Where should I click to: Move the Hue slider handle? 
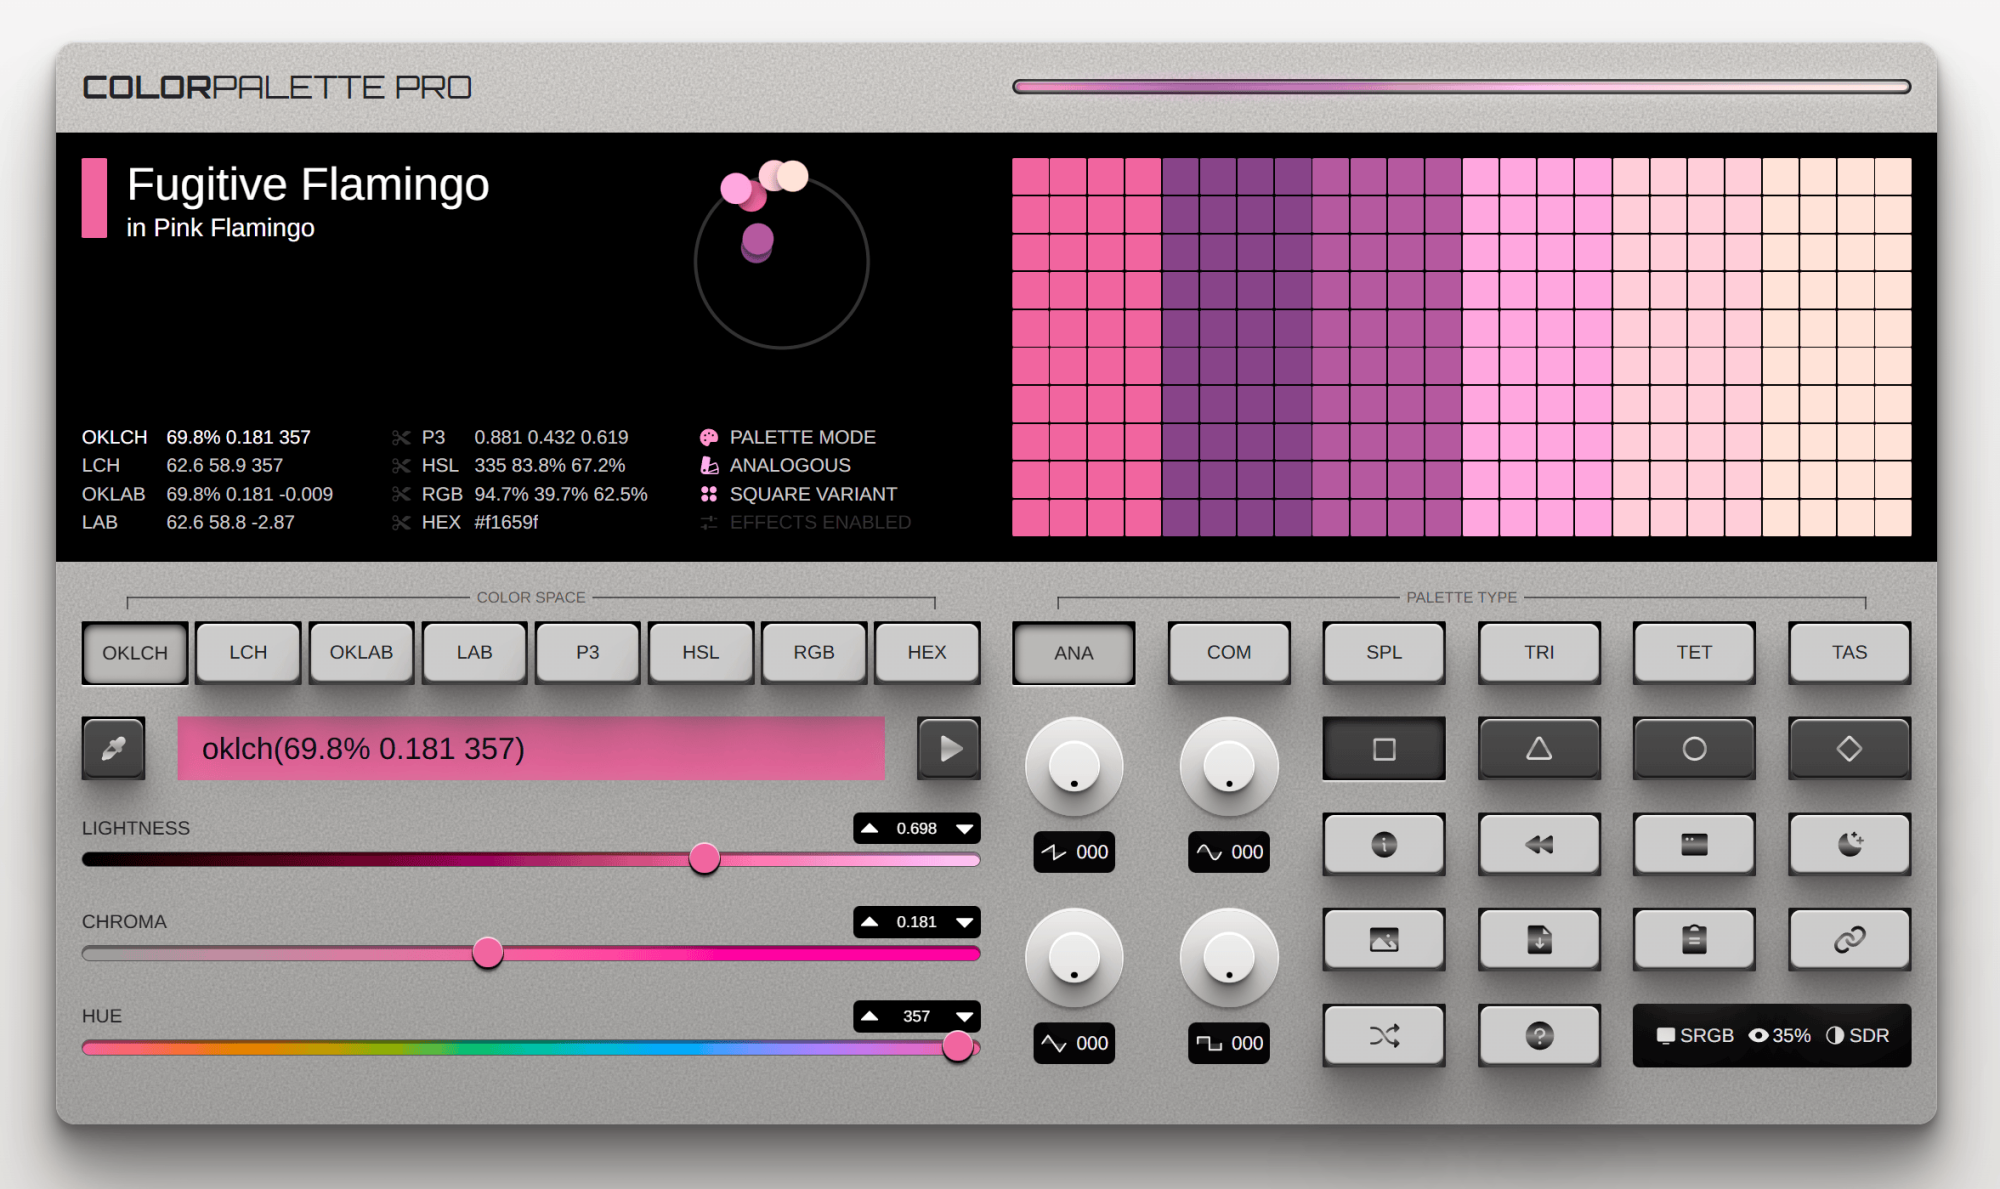click(x=959, y=1048)
